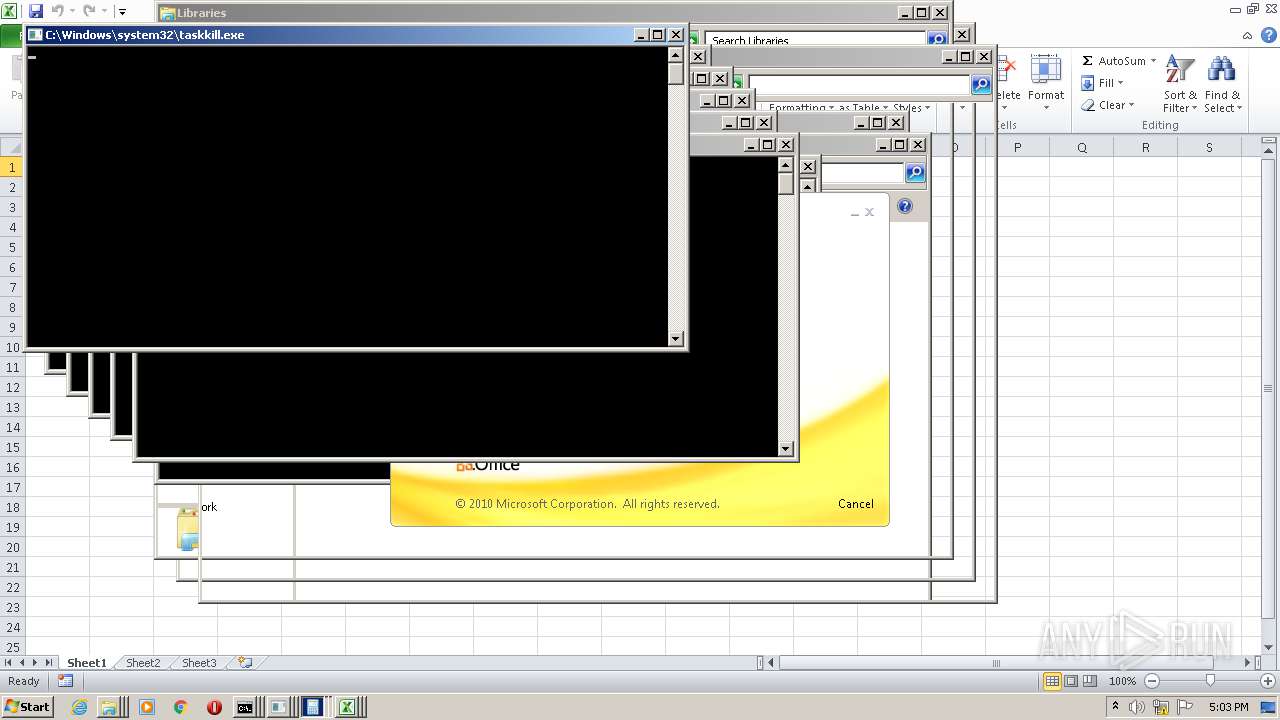Click the clock showing 5:03 PM

point(1228,707)
